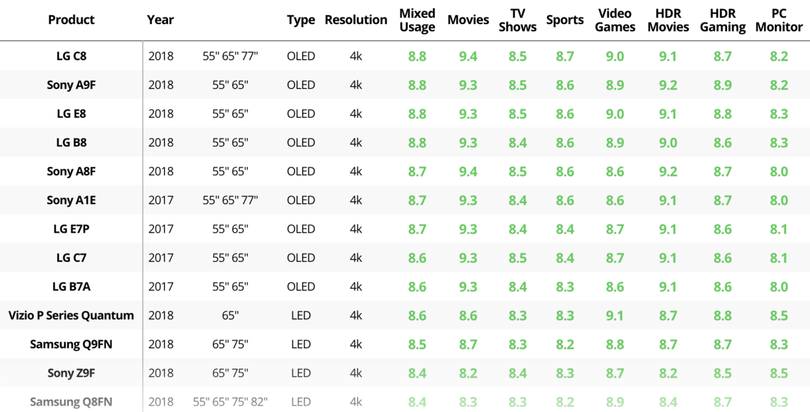
Task: Sort by the HDR Movies column header
Action: [668, 20]
